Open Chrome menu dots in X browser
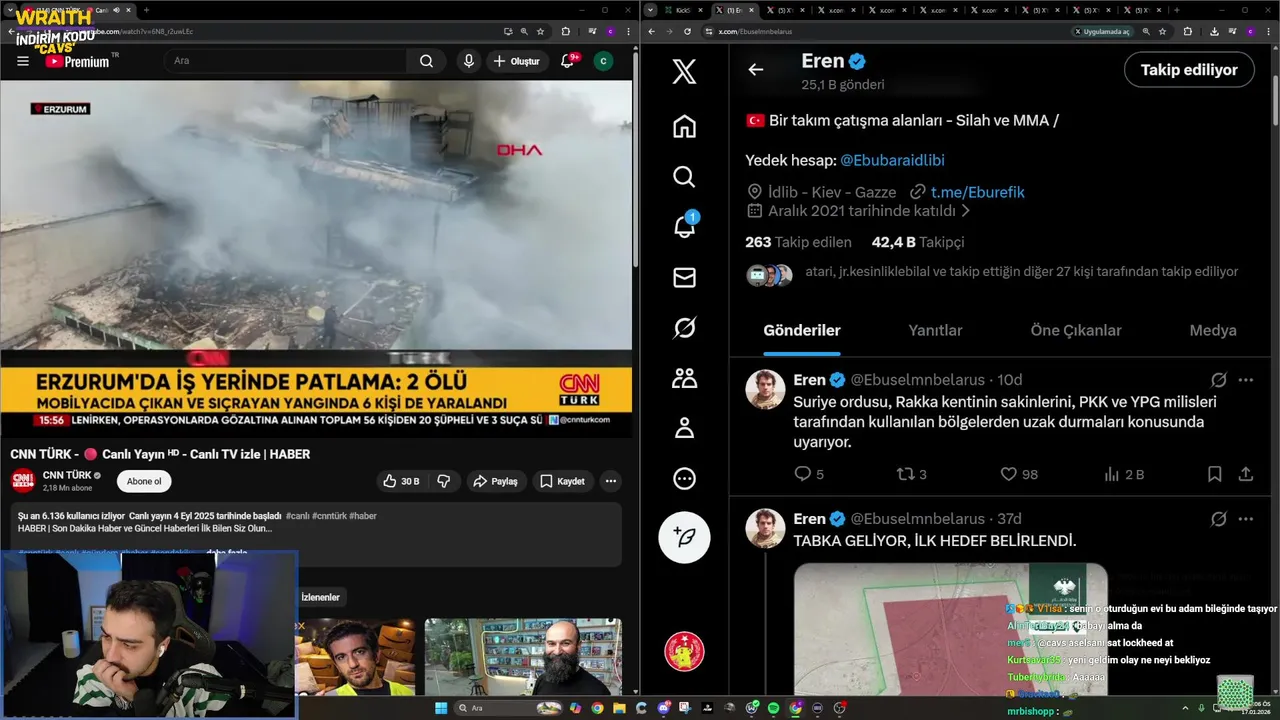 tap(1267, 31)
